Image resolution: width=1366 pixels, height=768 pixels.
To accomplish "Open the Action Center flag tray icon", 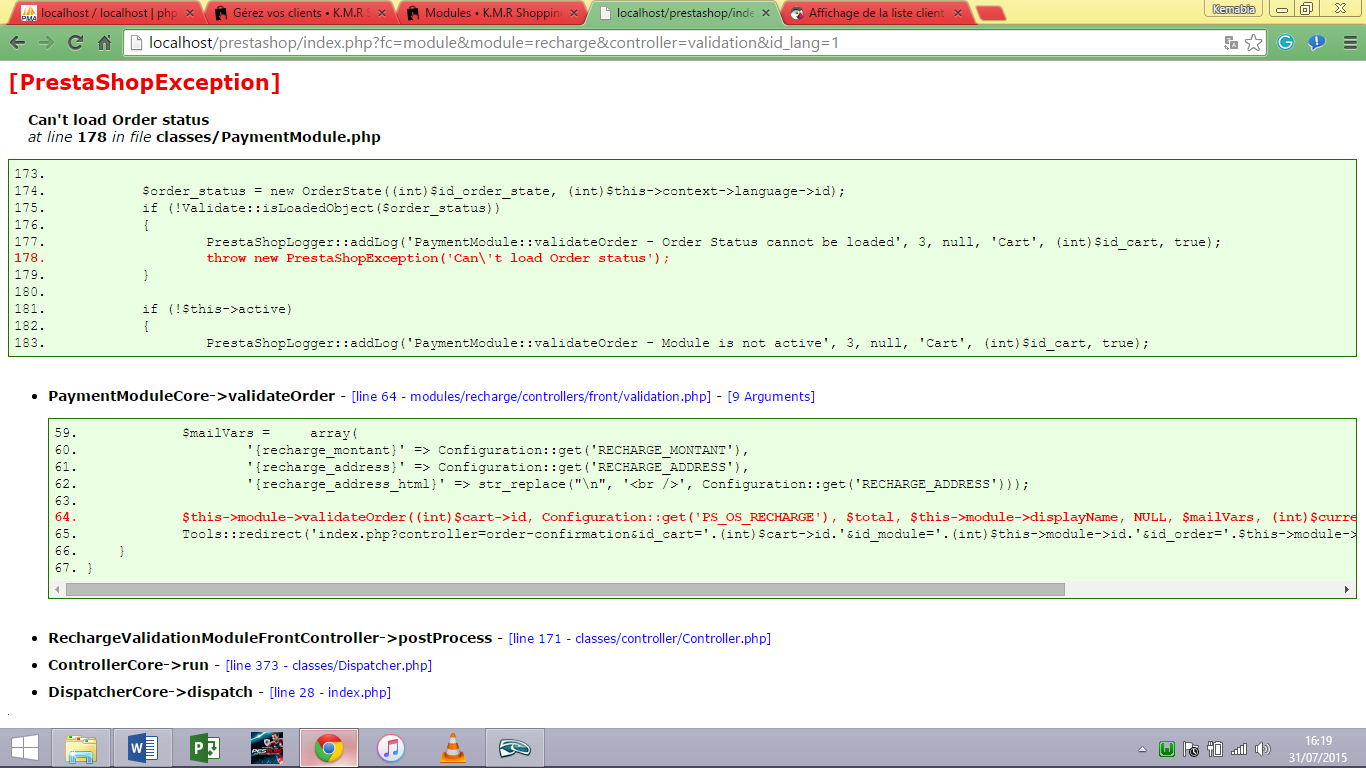I will click(x=1191, y=749).
